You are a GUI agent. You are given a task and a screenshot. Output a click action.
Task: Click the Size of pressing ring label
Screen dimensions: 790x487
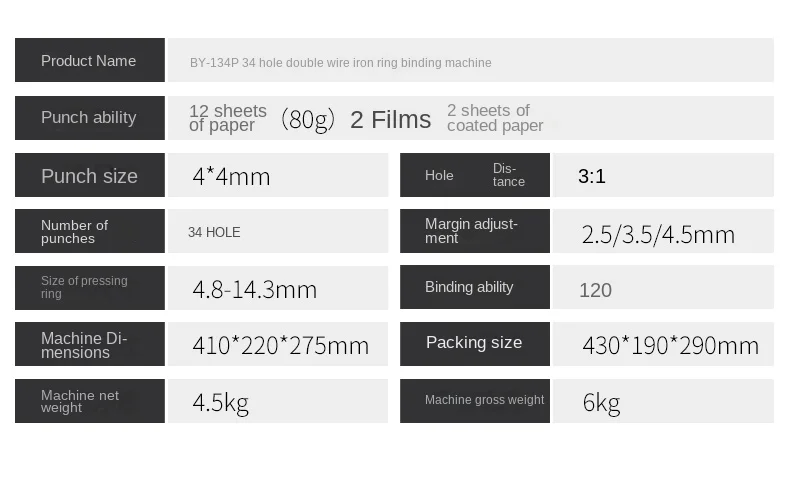click(x=89, y=288)
